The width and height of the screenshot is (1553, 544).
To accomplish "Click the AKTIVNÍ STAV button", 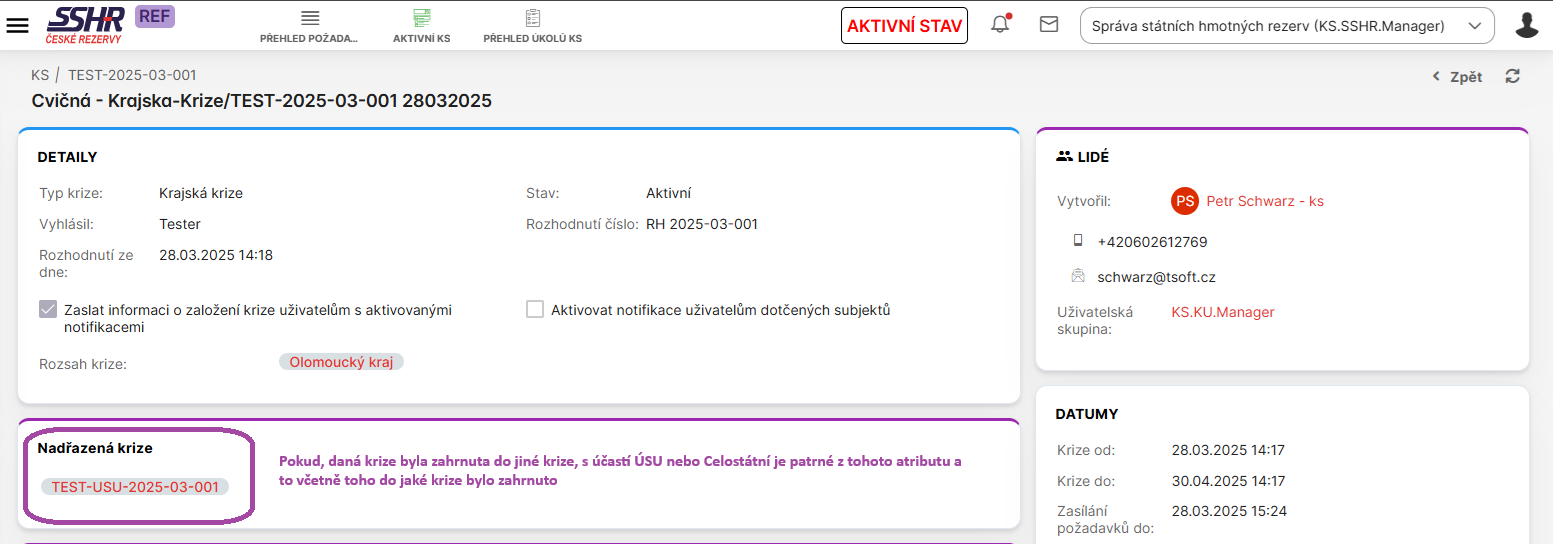I will pyautogui.click(x=904, y=26).
